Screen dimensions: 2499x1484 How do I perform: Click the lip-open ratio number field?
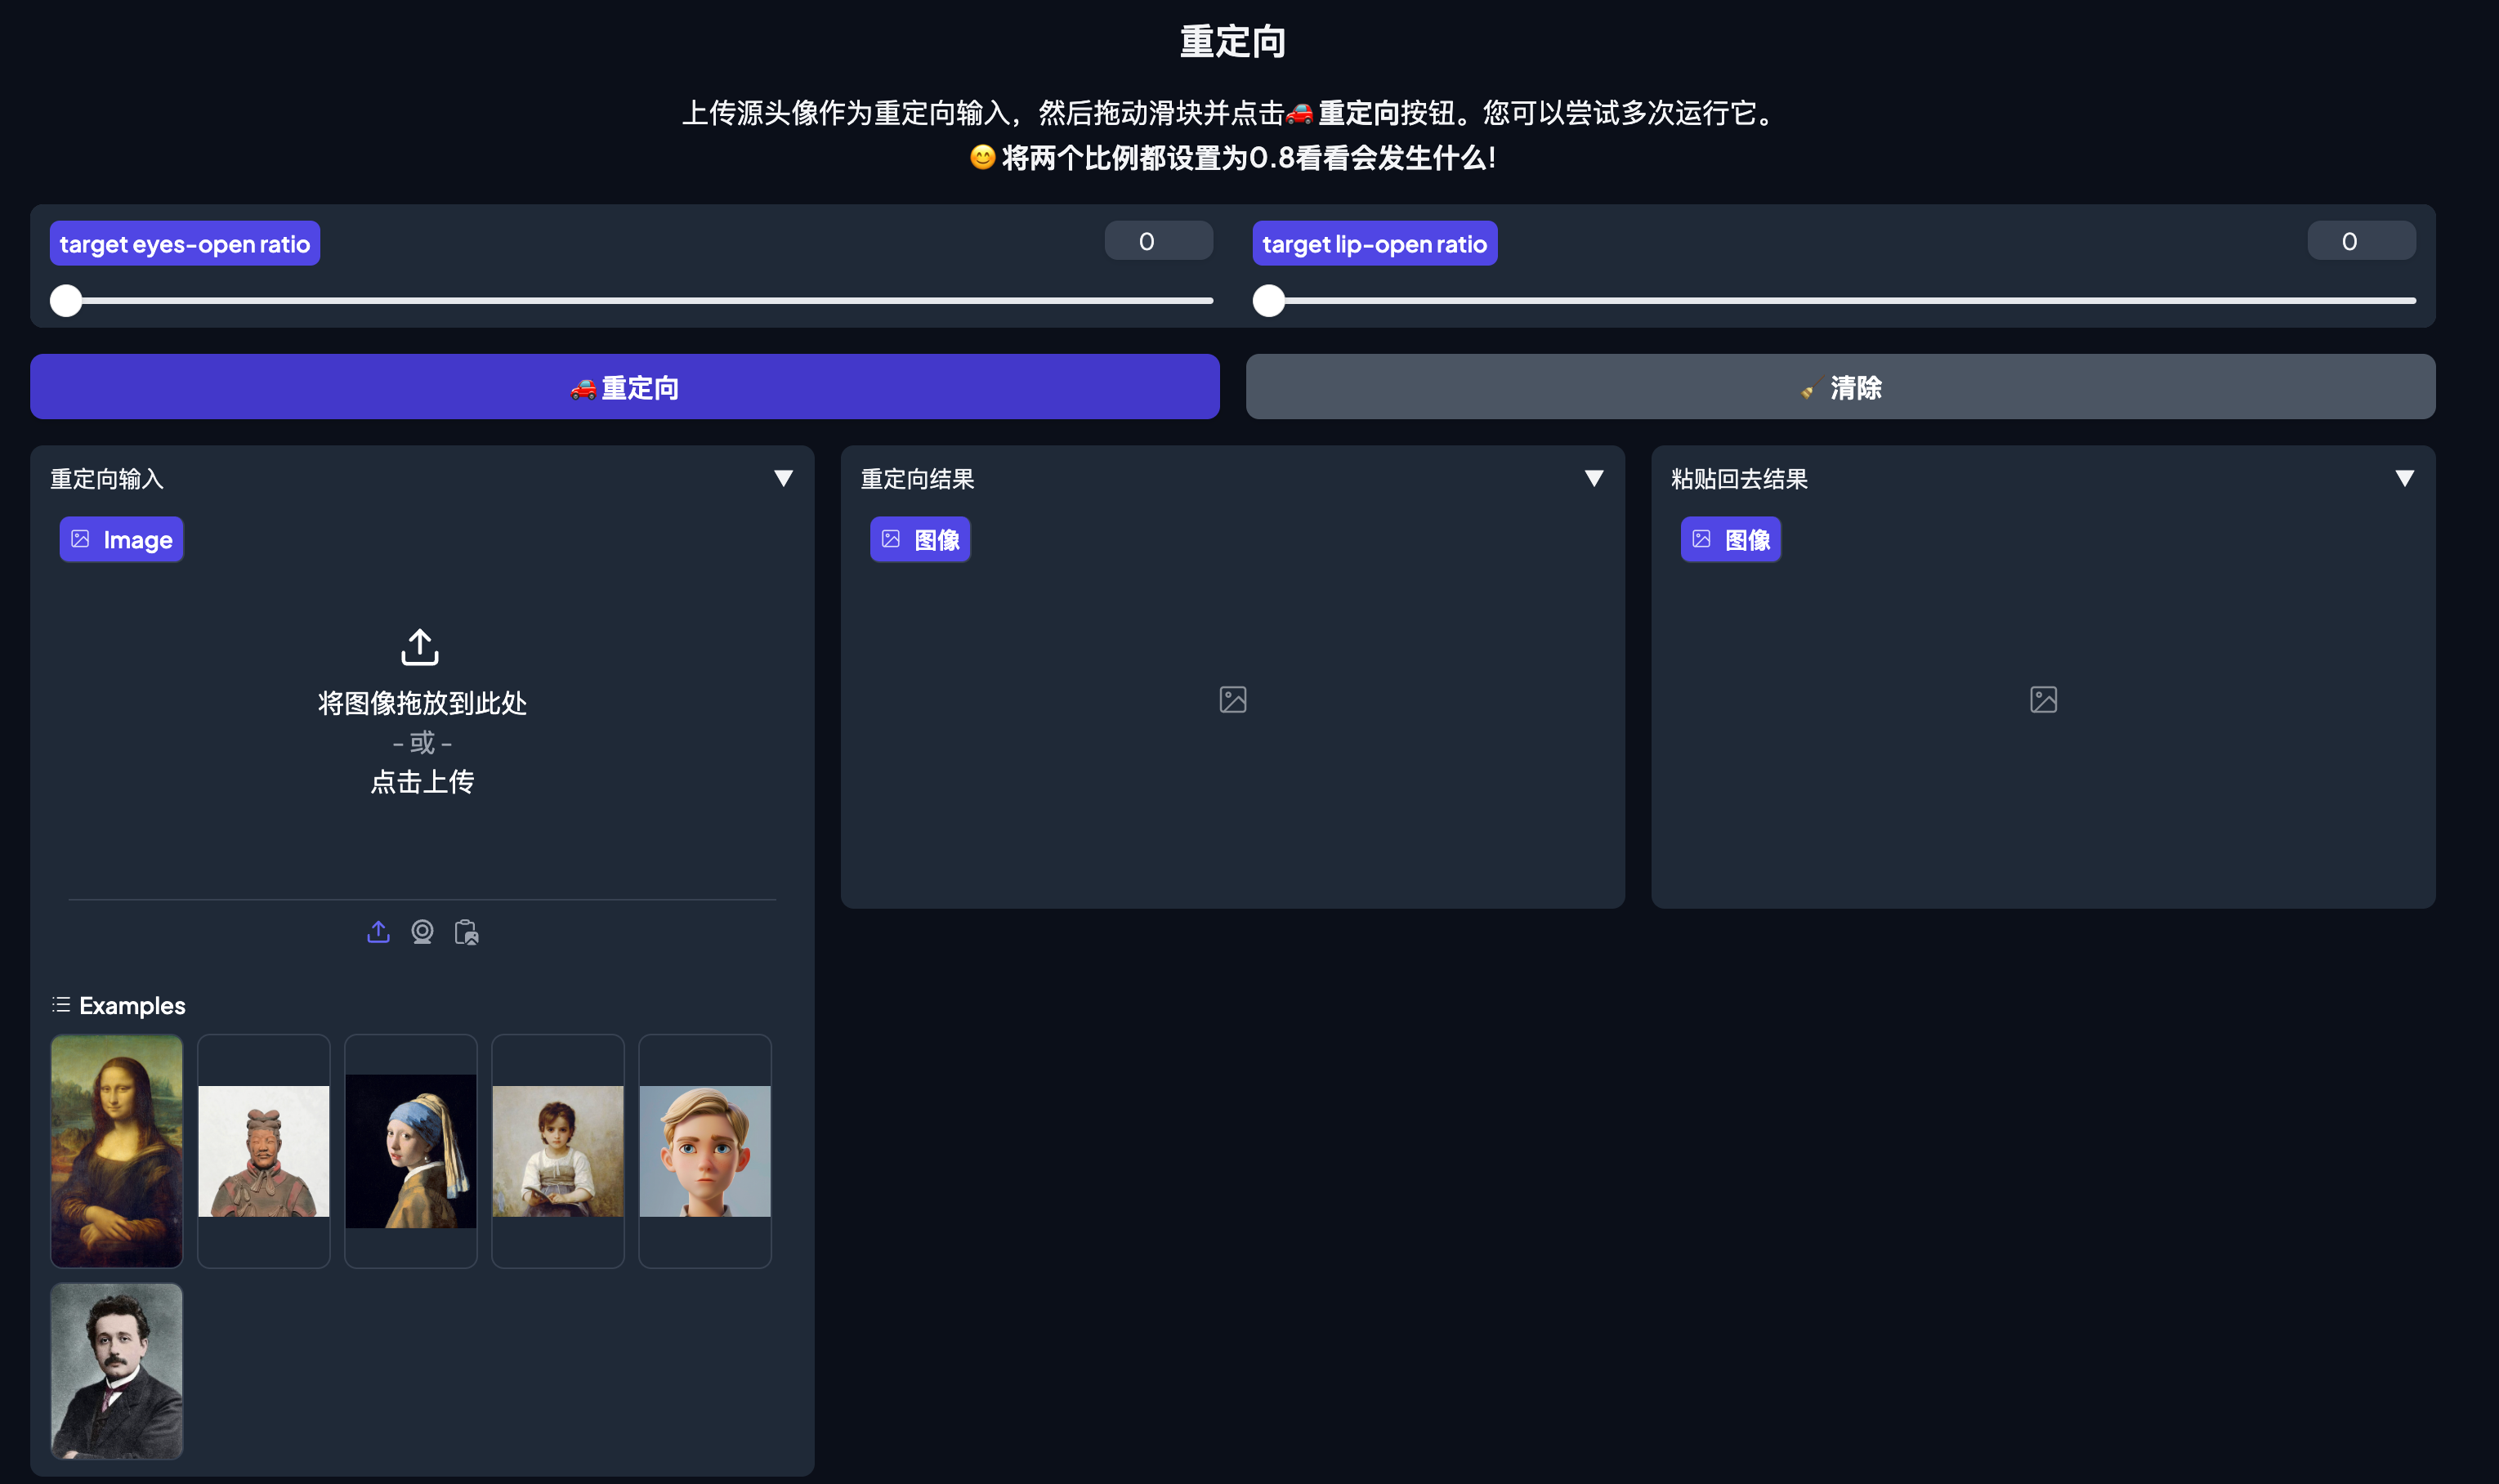click(2360, 241)
